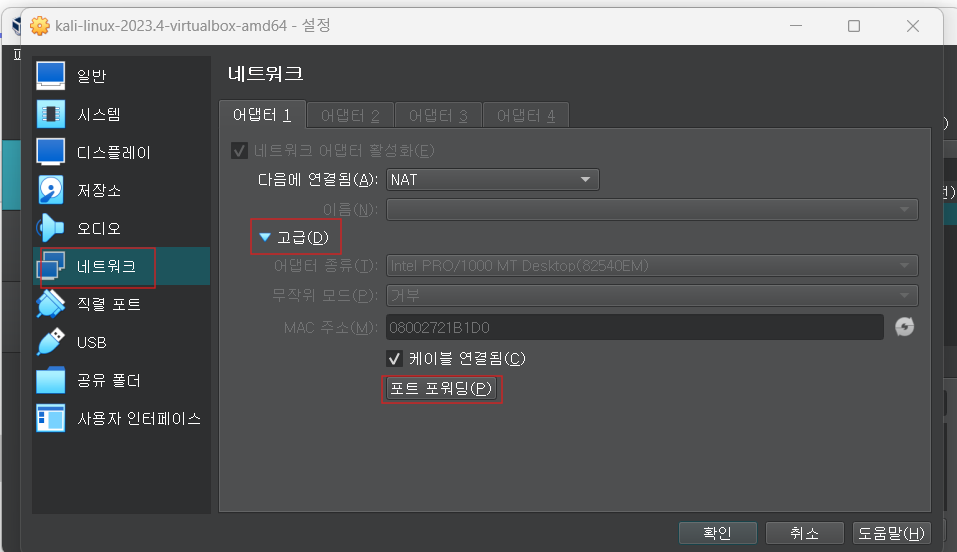Select the 오디오 speaker icon
Viewport: 957px width, 552px height.
tap(51, 228)
